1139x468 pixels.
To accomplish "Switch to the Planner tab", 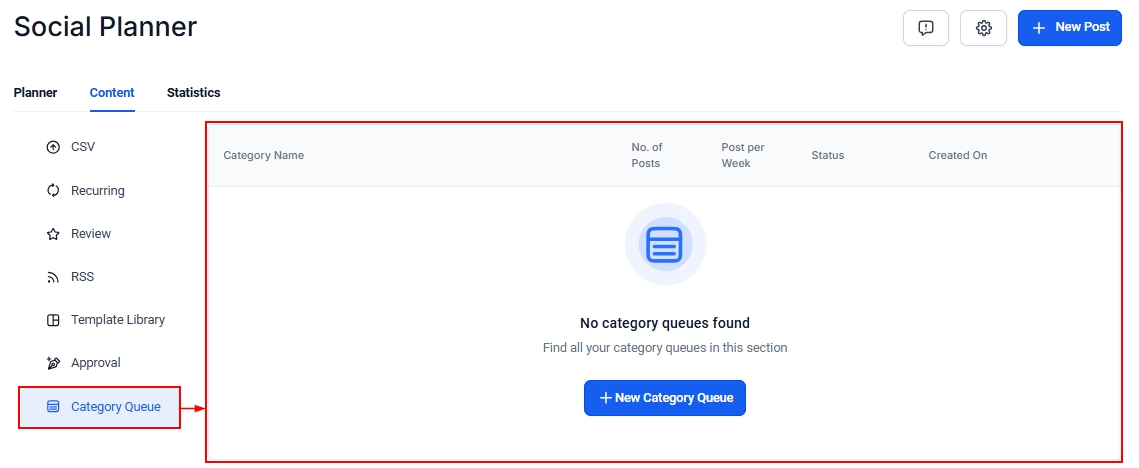I will click(35, 93).
